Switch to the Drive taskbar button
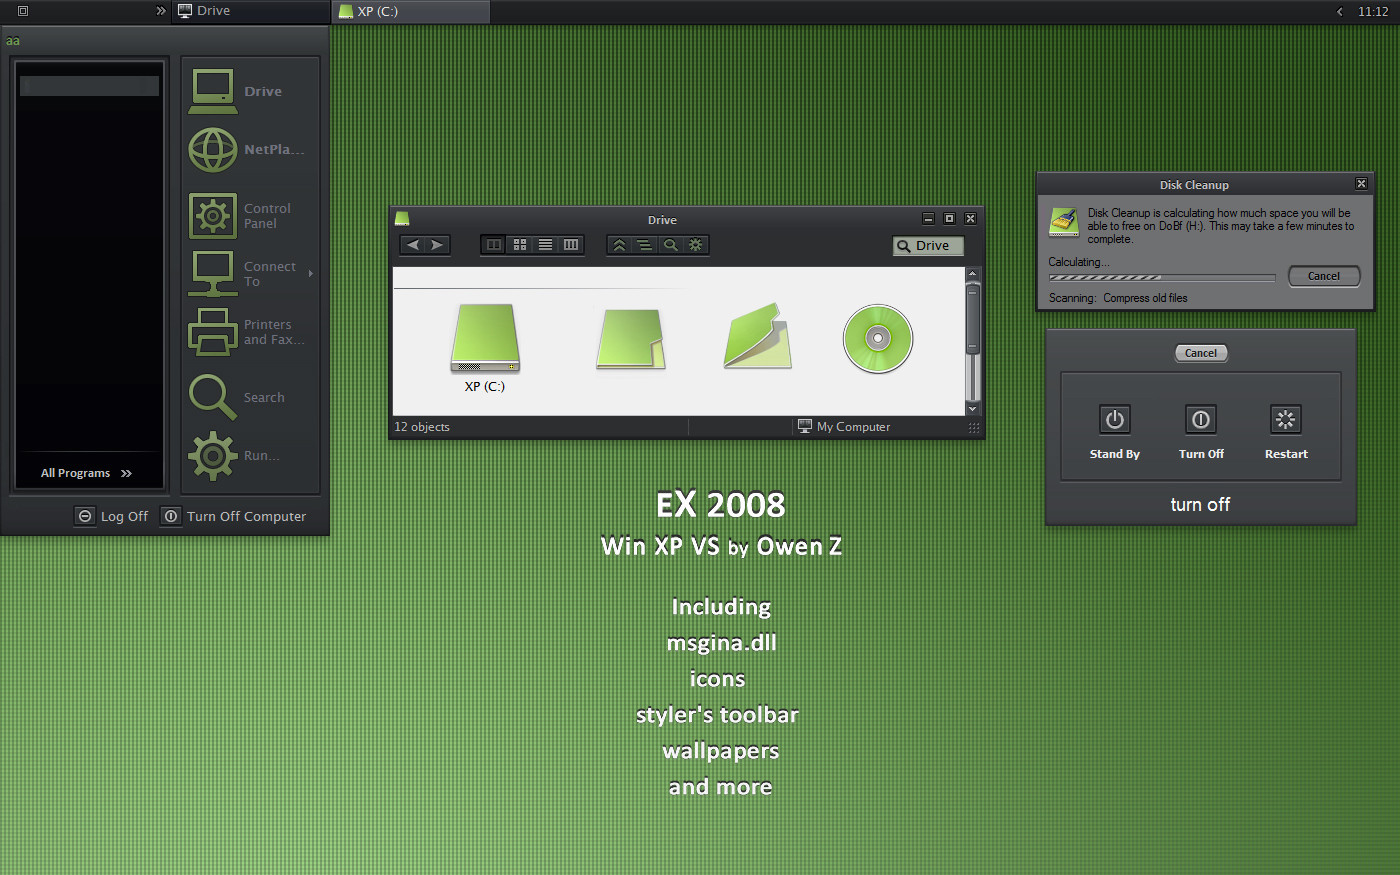 251,11
